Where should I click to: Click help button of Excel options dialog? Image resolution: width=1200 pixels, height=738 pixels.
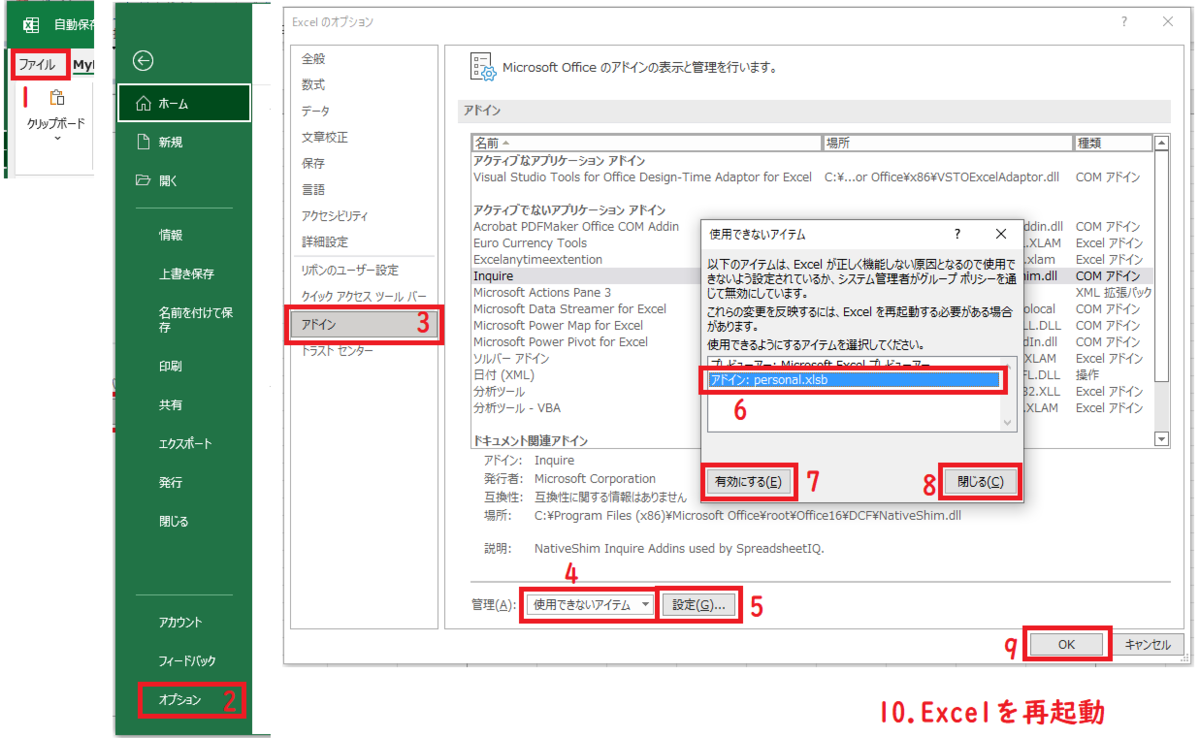click(x=1124, y=21)
